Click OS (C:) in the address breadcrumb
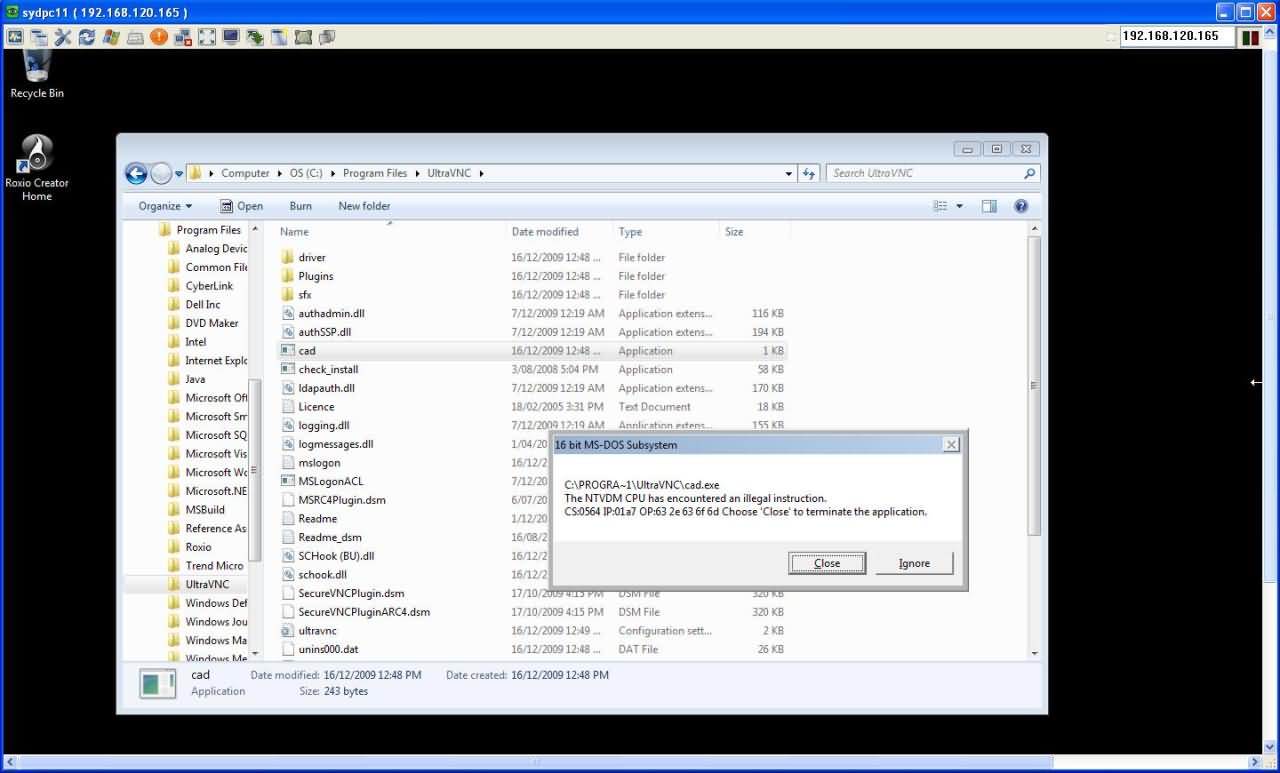 click(306, 173)
